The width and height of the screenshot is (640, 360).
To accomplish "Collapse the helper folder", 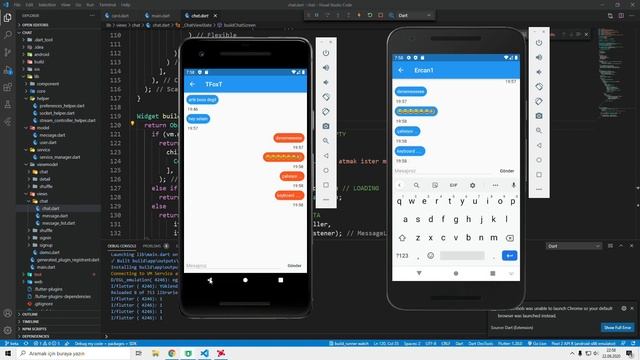I will (43, 98).
